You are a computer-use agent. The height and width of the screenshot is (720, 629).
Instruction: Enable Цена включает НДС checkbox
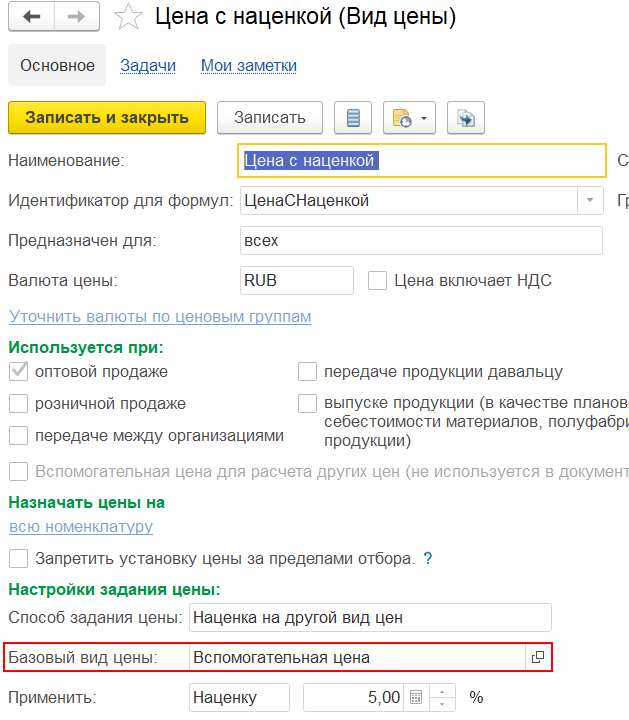coord(377,281)
